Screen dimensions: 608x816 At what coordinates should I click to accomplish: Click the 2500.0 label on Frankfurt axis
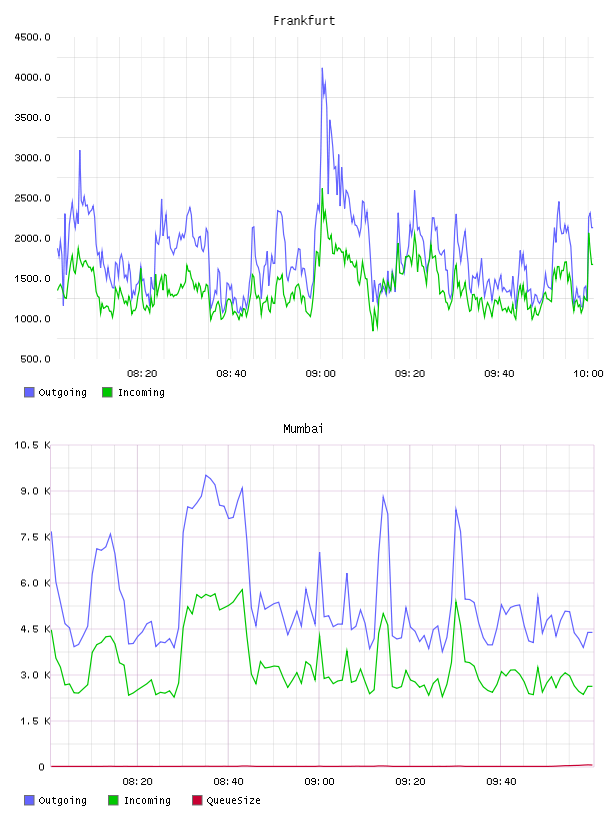point(32,198)
